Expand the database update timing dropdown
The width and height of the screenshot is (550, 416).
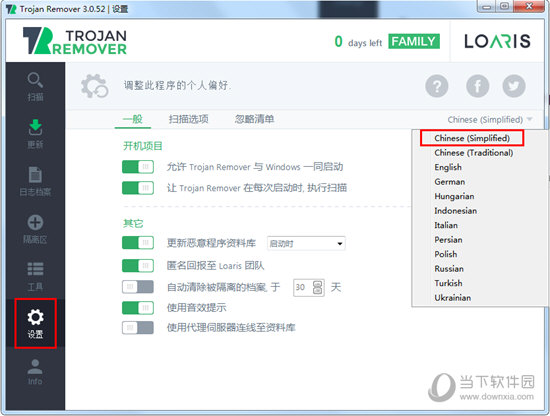[x=306, y=243]
